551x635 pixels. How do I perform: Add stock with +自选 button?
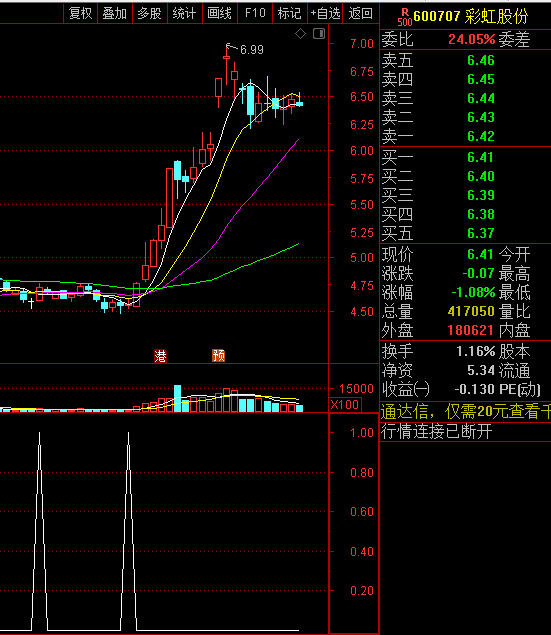click(325, 13)
